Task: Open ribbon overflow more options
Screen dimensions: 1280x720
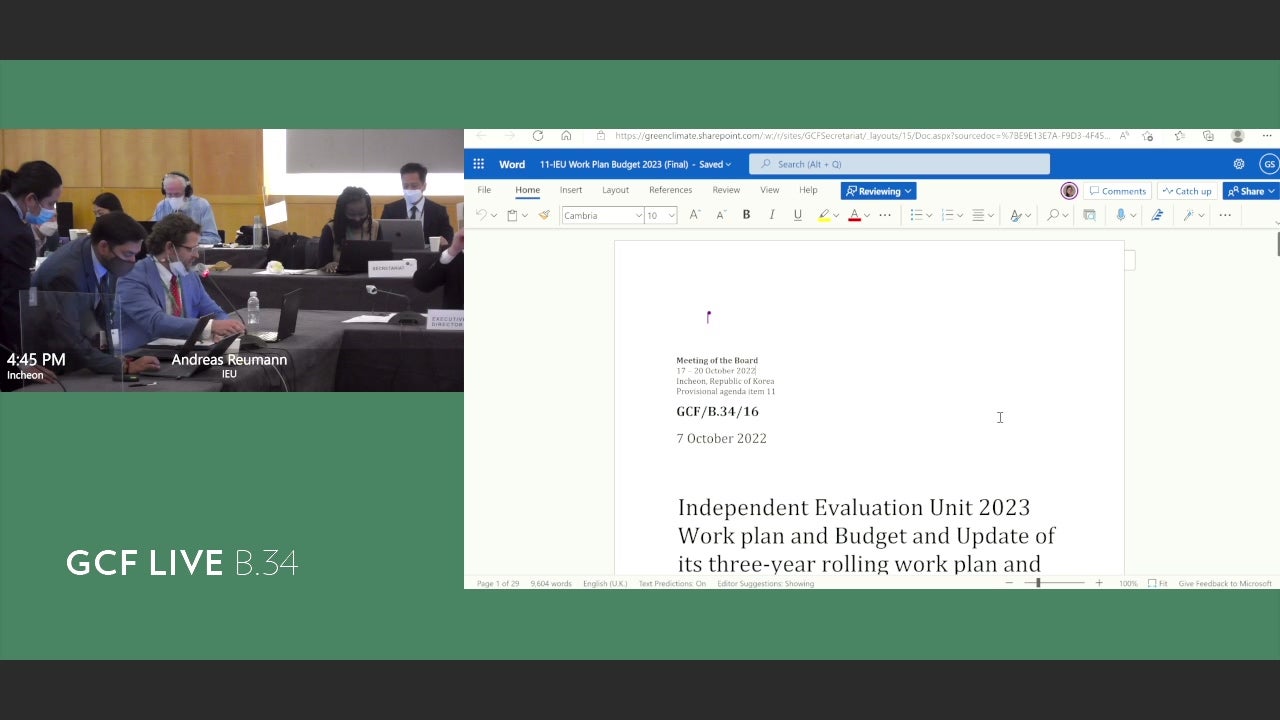Action: pyautogui.click(x=1225, y=215)
